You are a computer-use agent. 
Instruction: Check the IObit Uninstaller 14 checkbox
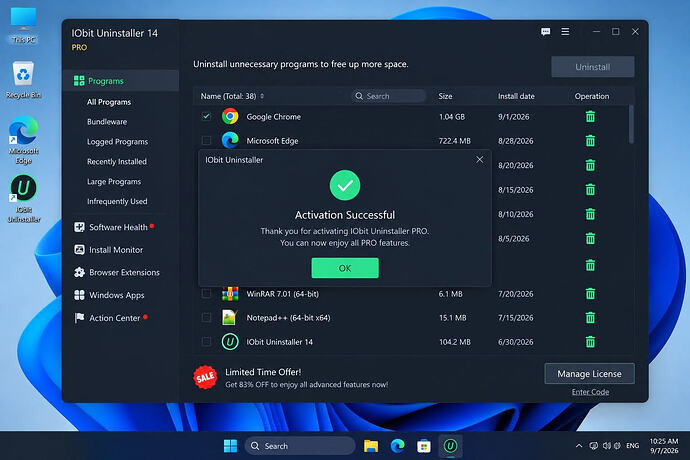pos(206,342)
